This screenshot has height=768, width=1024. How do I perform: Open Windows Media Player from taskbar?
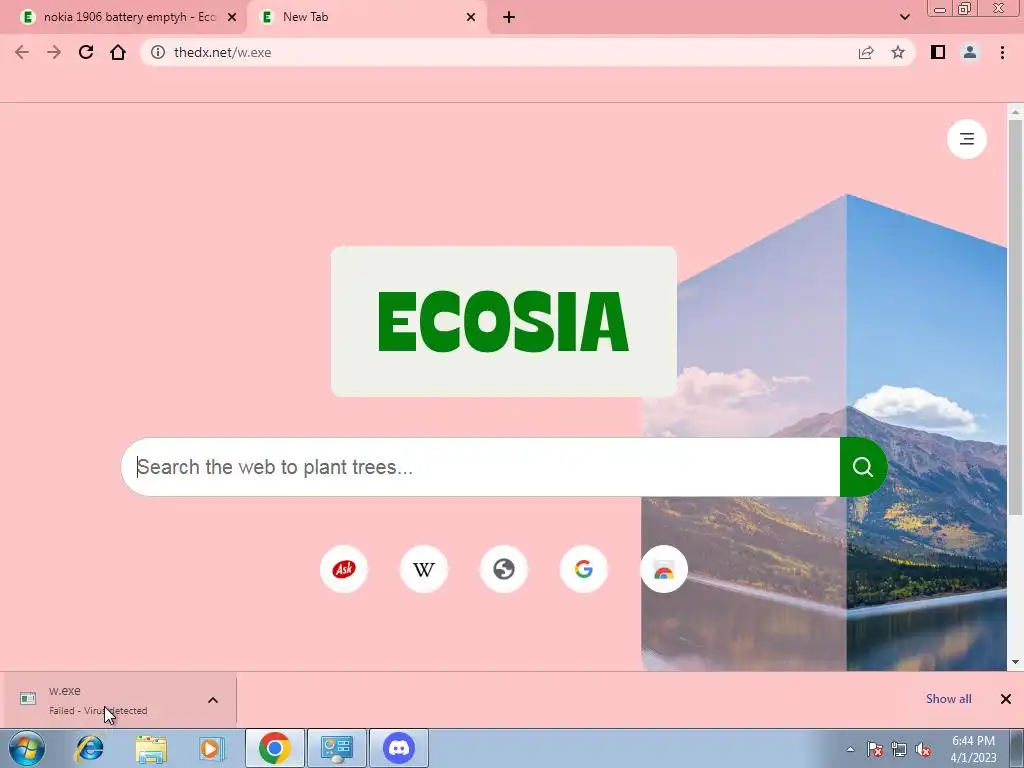tap(211, 748)
